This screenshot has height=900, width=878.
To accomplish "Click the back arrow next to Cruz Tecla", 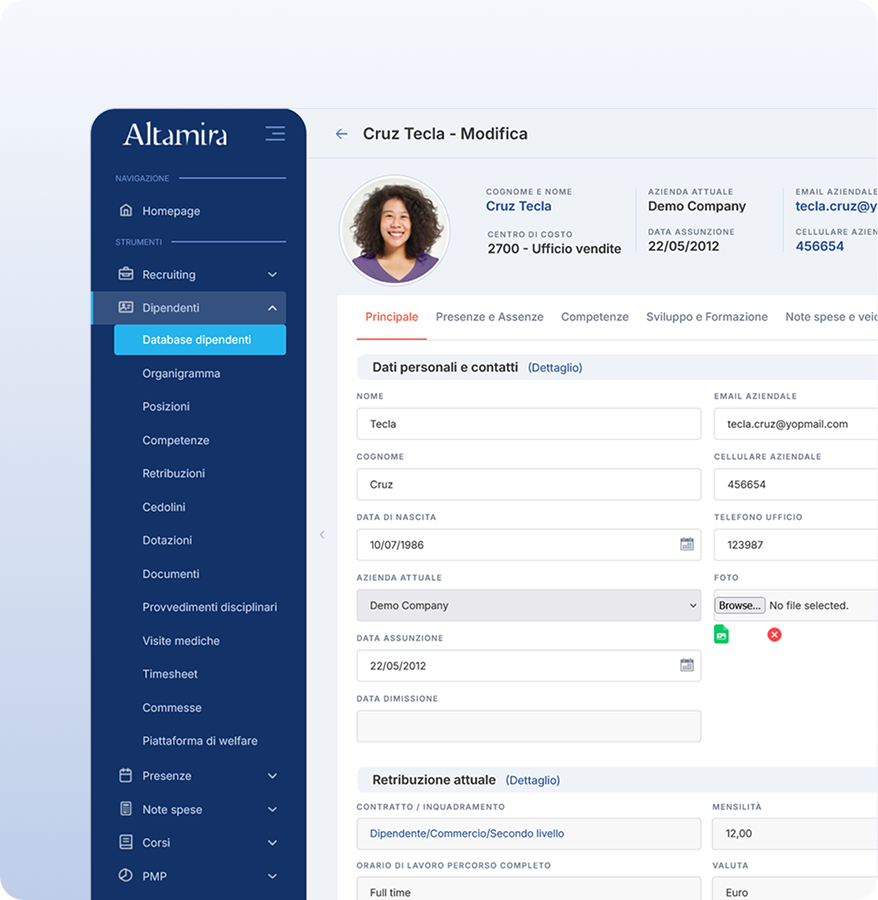I will [340, 133].
